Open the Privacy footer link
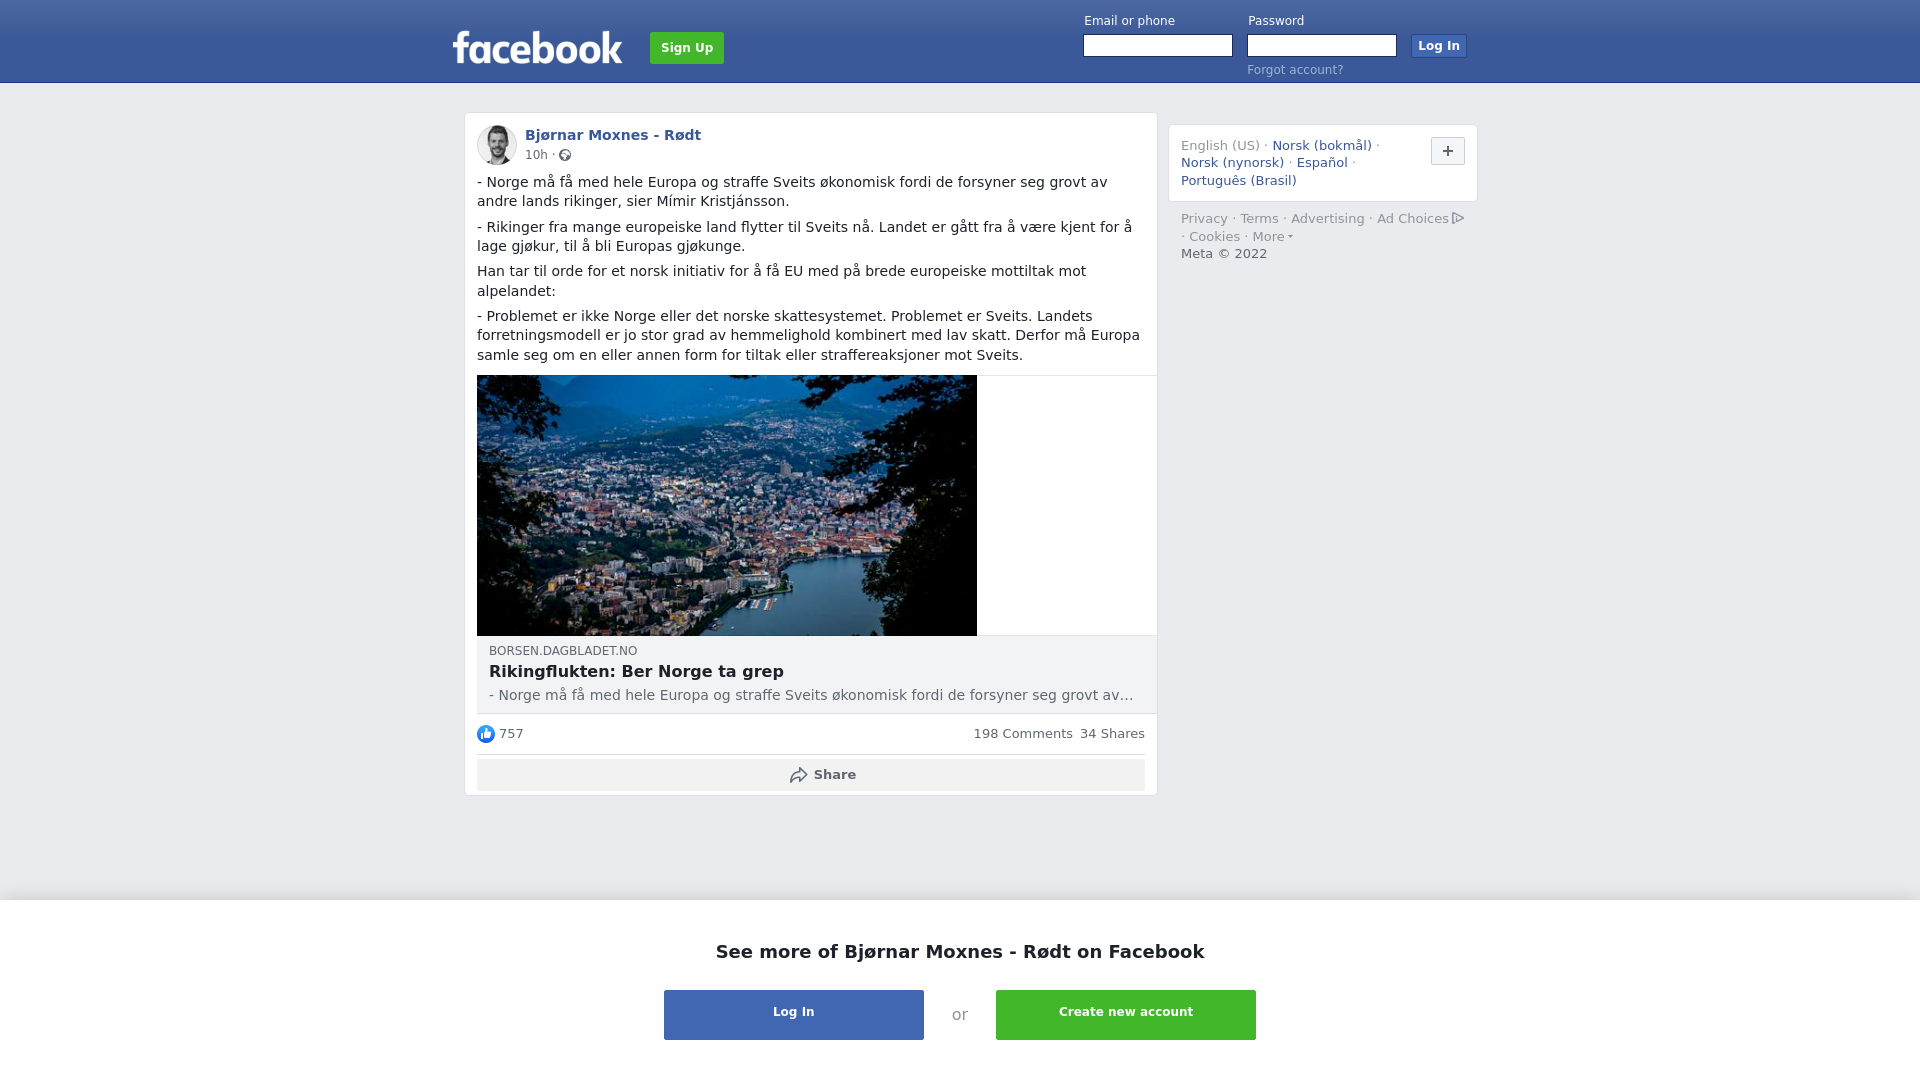1920x1080 pixels. click(x=1204, y=219)
